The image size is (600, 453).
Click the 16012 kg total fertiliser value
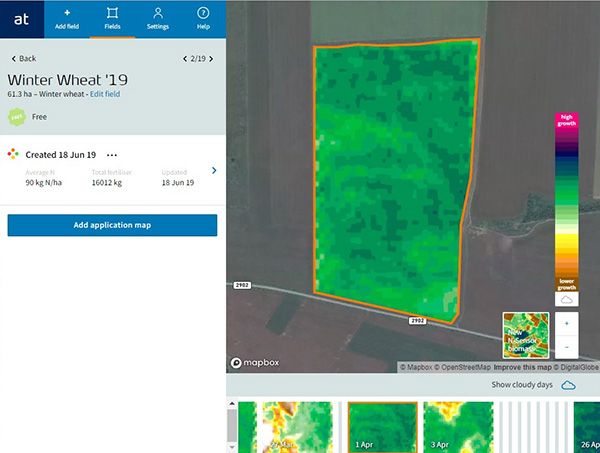tap(107, 183)
